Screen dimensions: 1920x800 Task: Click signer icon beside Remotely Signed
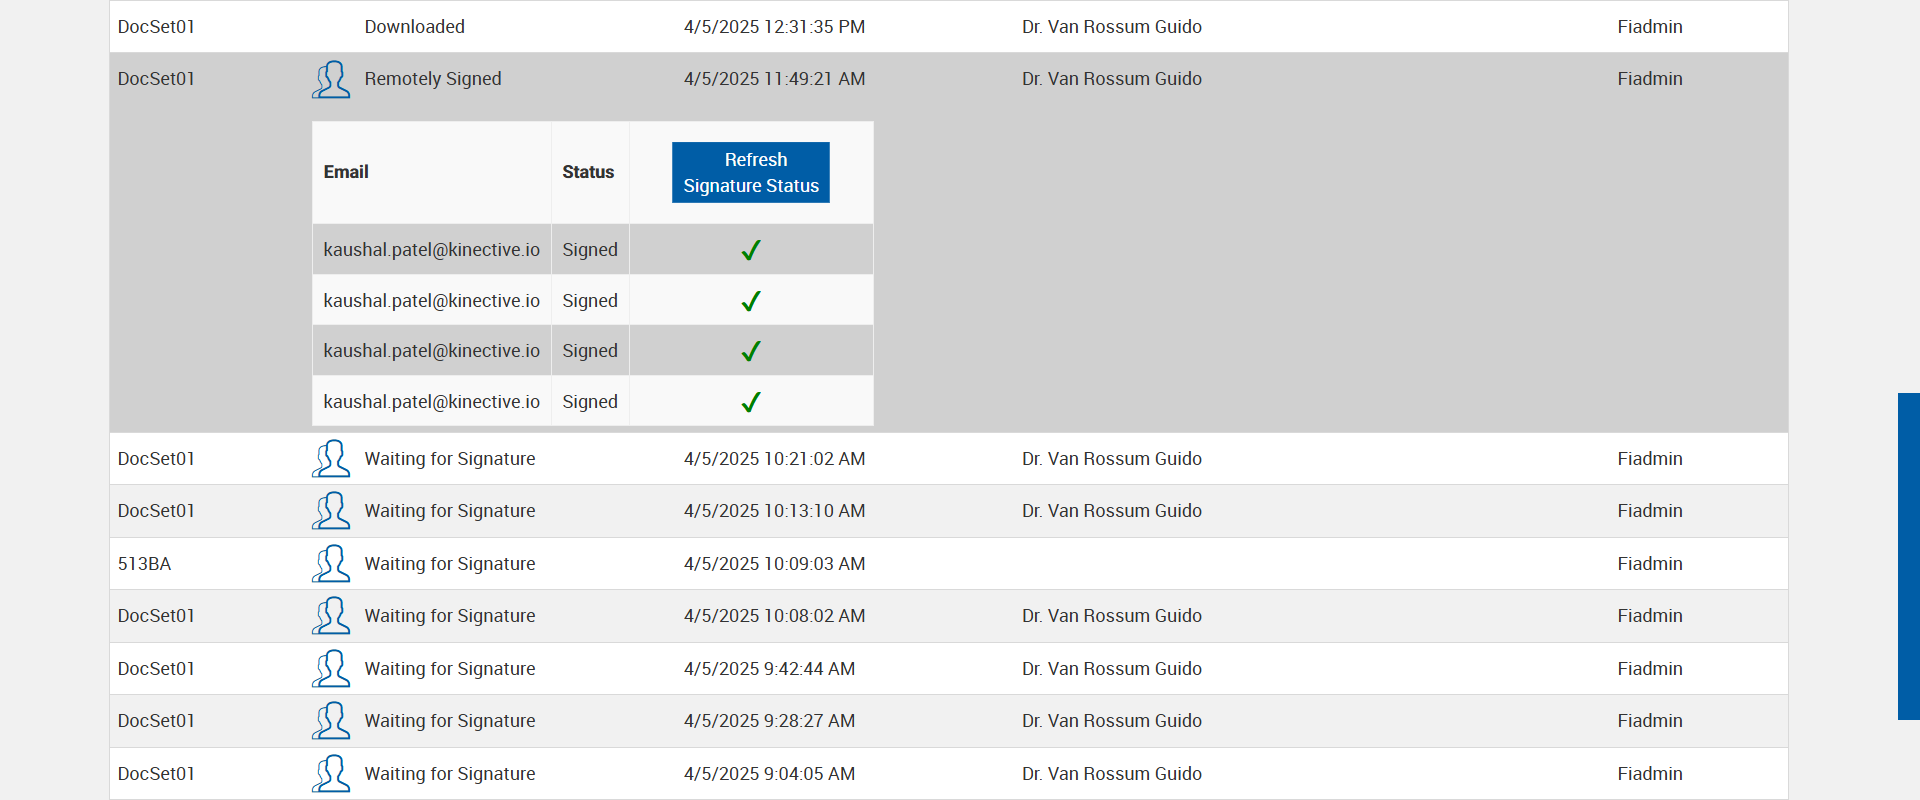coord(331,80)
